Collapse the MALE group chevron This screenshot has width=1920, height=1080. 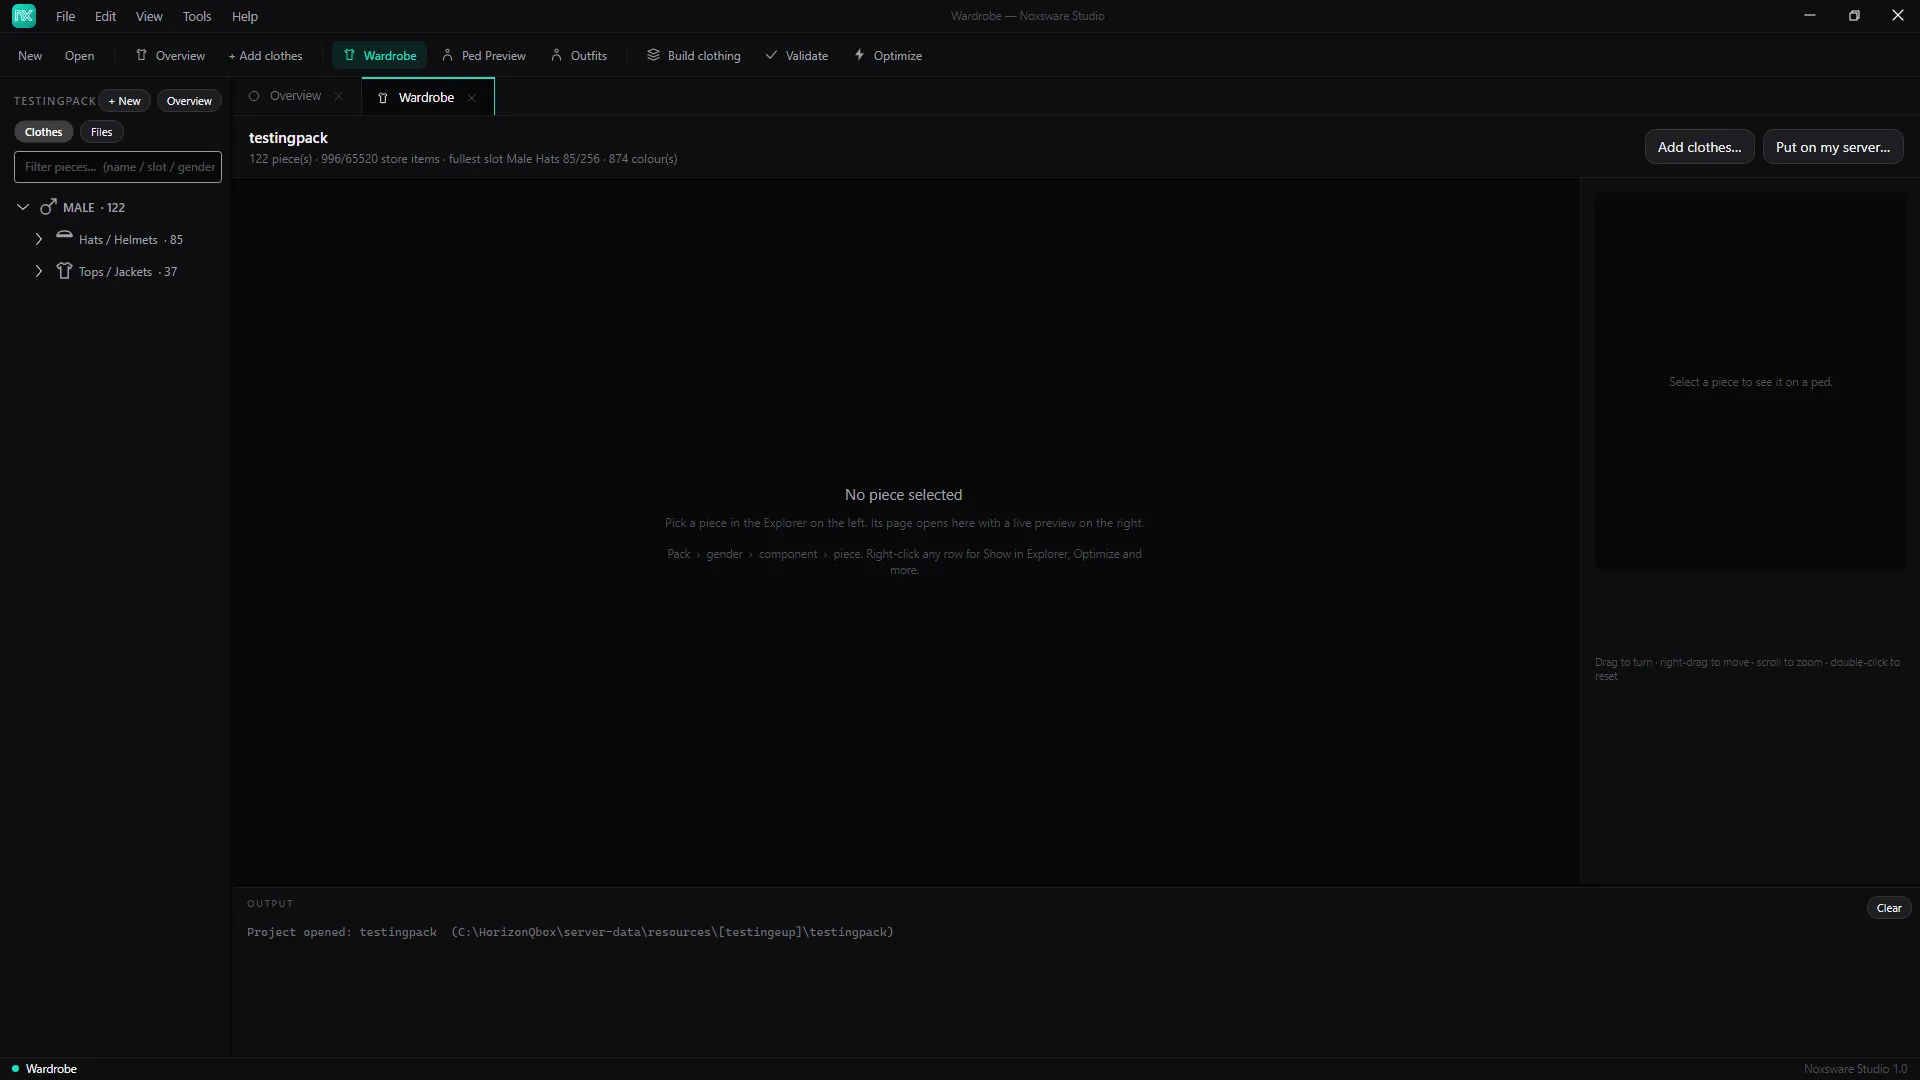tap(23, 207)
